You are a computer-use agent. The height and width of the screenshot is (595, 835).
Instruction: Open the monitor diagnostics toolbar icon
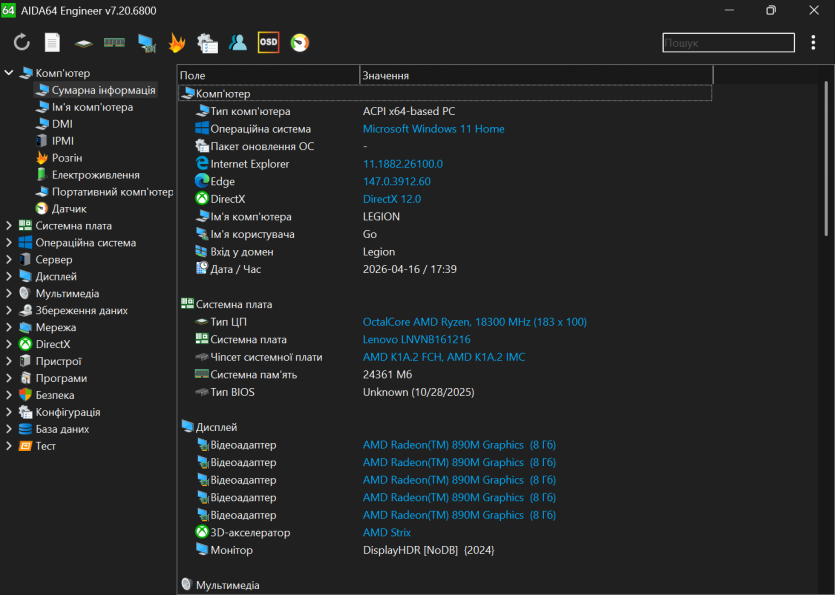point(146,42)
